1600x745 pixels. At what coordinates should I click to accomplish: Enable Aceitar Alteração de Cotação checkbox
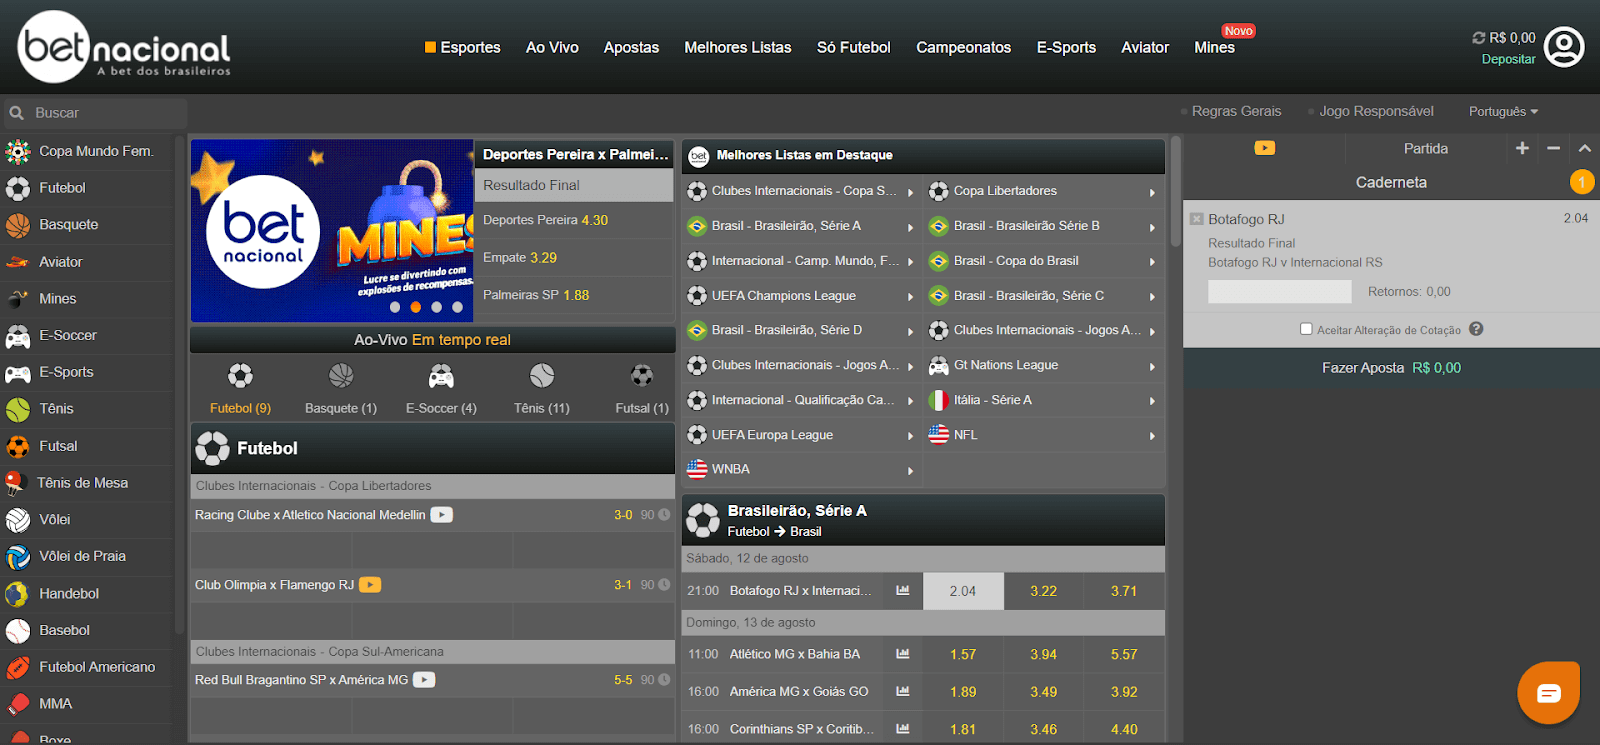pyautogui.click(x=1306, y=329)
